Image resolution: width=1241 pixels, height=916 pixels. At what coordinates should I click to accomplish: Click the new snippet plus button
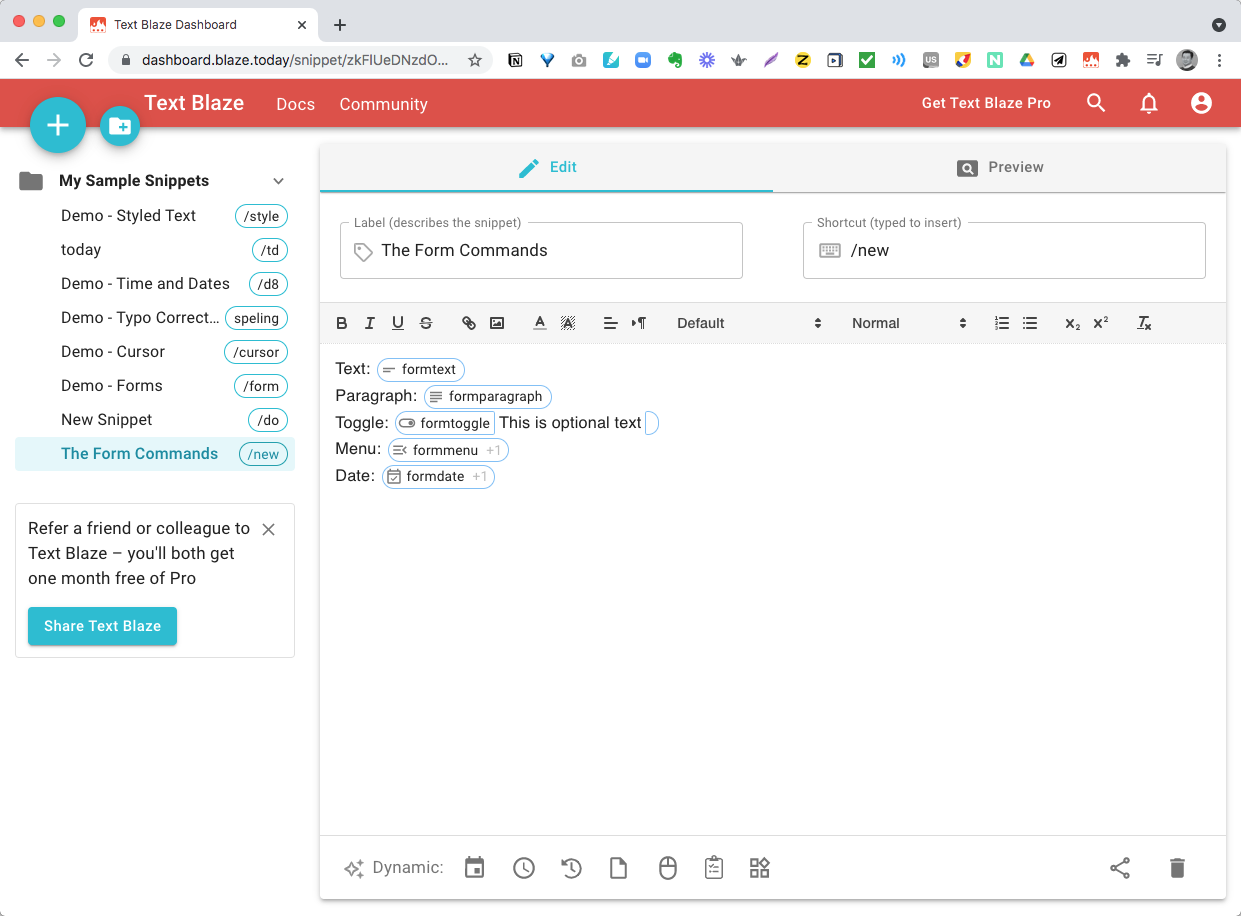[x=58, y=125]
